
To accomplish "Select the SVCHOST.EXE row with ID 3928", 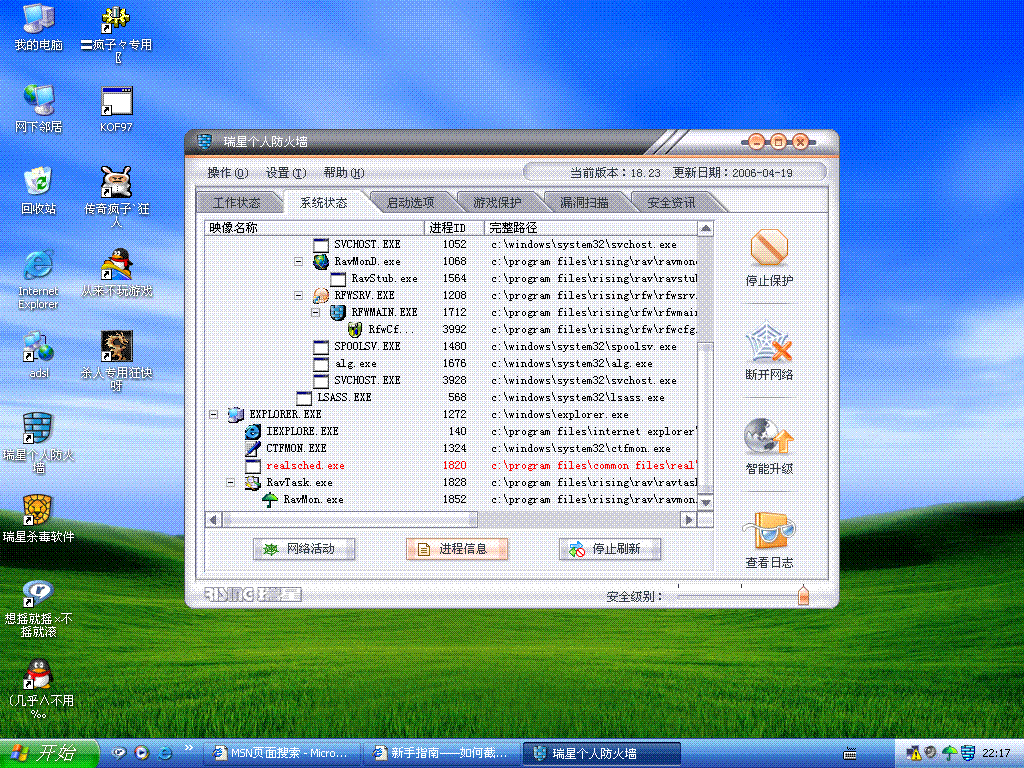I will click(451, 380).
